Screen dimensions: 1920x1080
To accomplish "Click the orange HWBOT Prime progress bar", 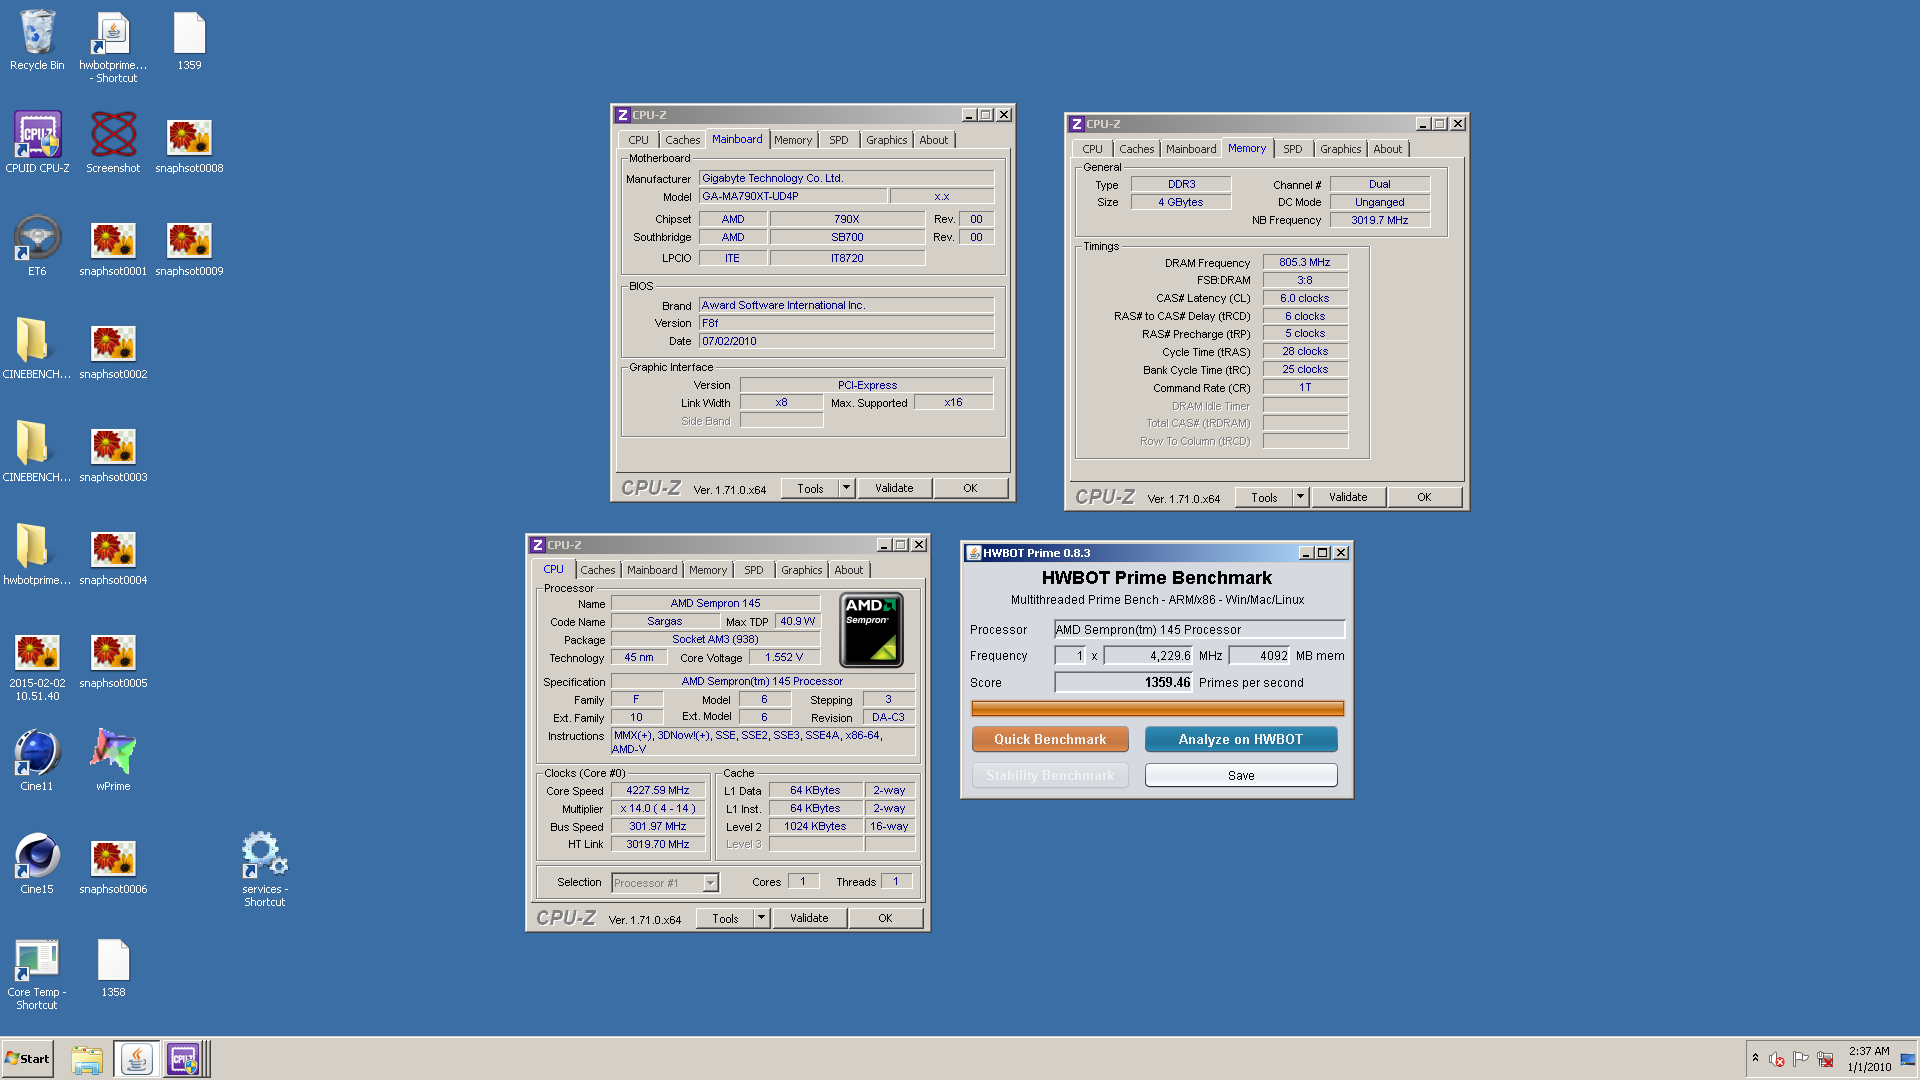I will [x=1157, y=708].
